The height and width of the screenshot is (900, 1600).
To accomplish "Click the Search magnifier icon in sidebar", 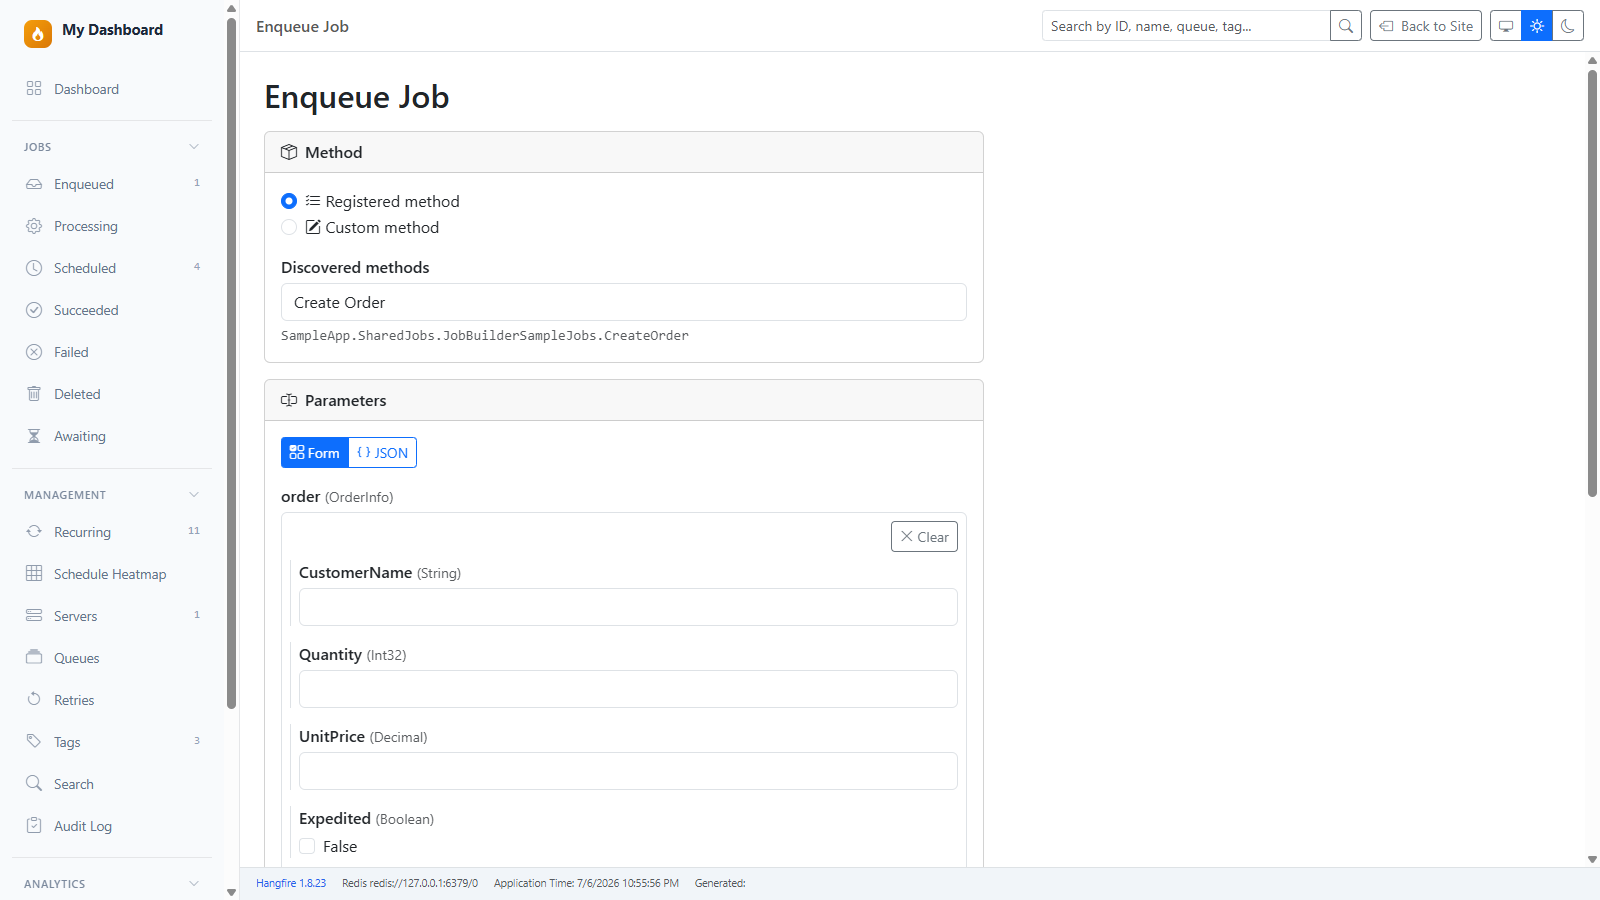I will (34, 784).
